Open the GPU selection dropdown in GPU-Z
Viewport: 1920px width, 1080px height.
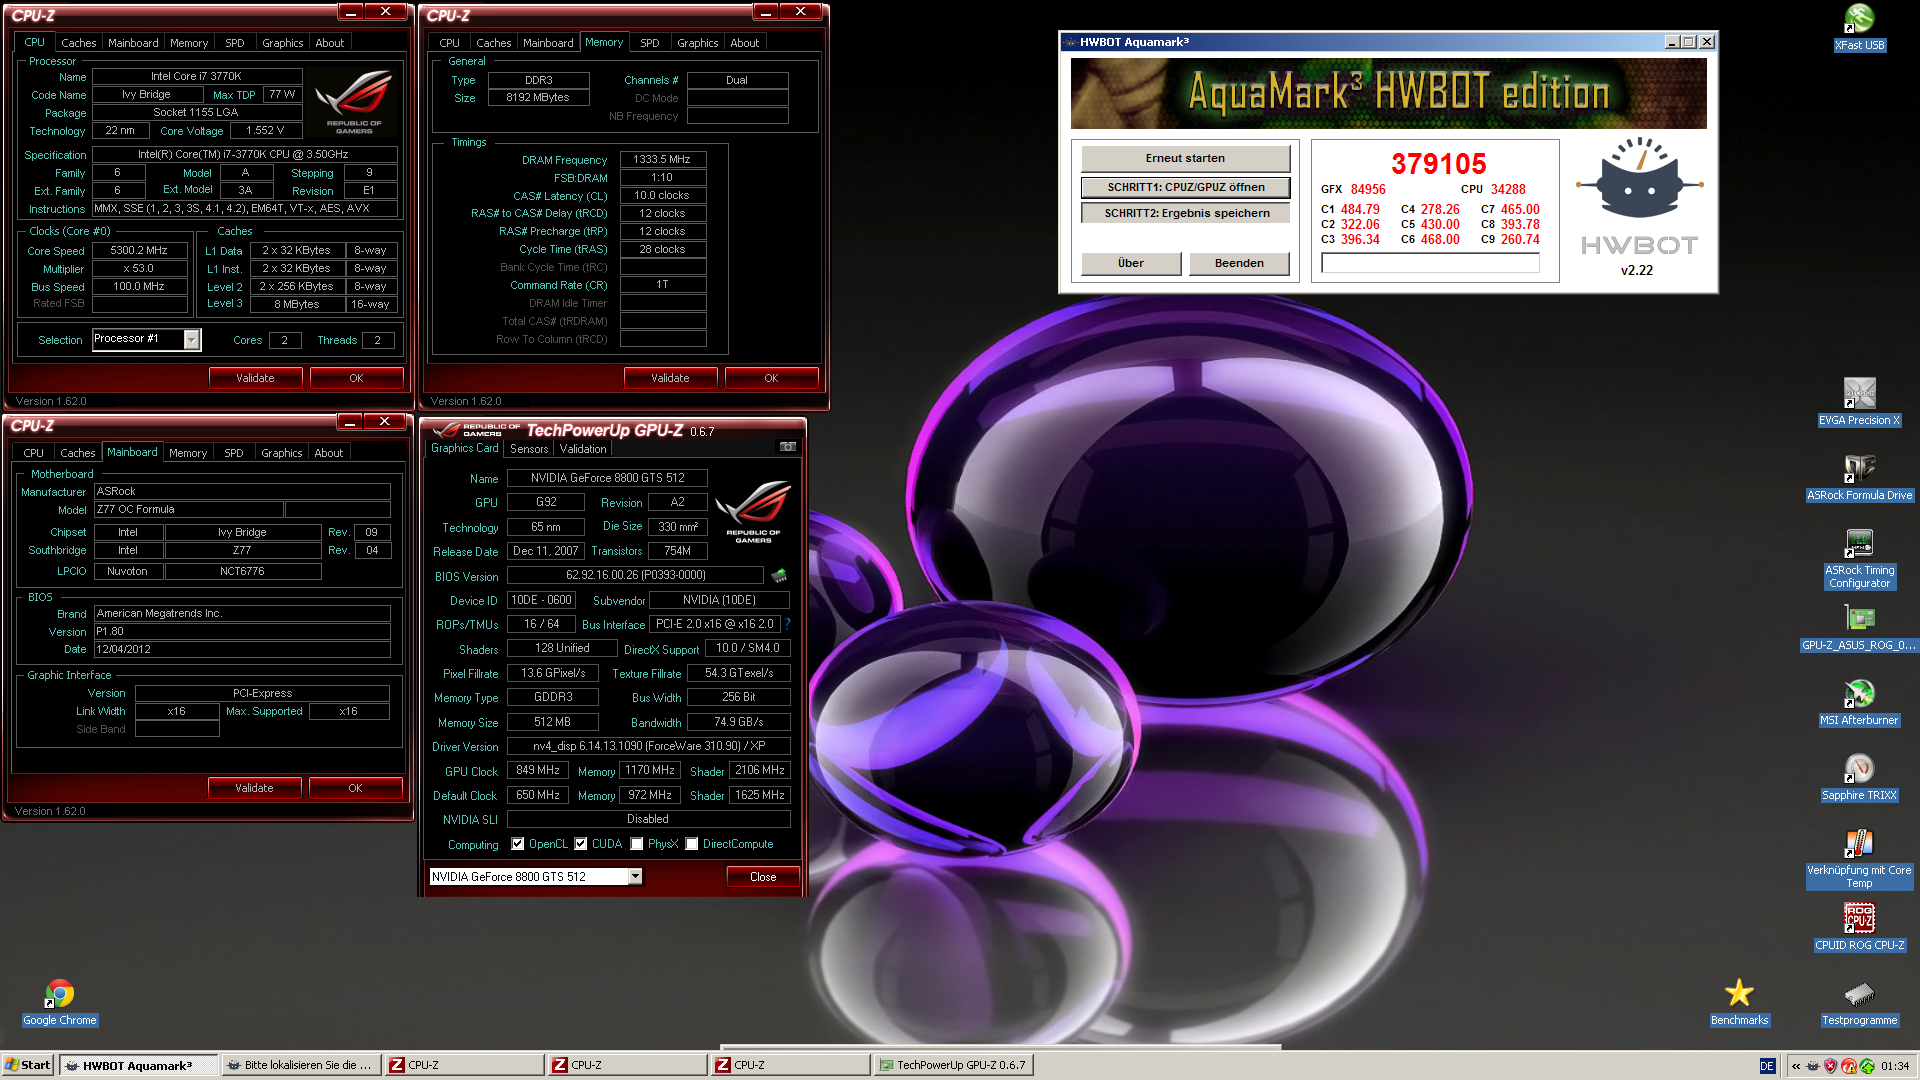coord(634,877)
